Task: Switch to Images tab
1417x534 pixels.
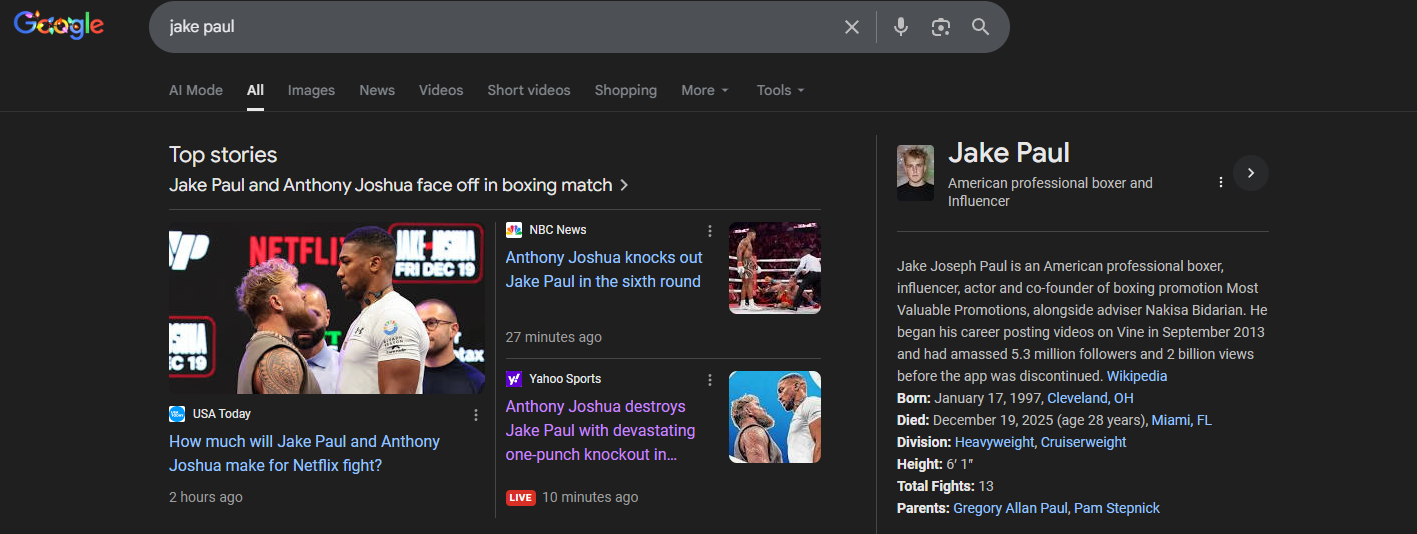Action: pyautogui.click(x=311, y=90)
